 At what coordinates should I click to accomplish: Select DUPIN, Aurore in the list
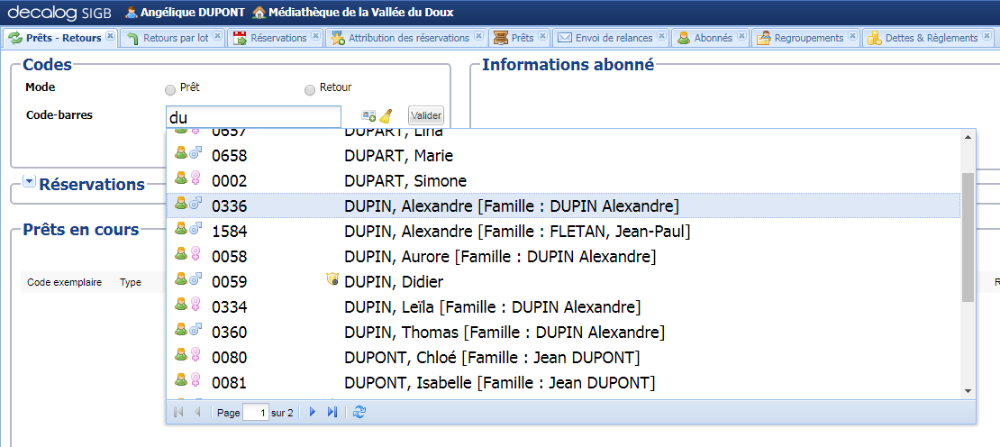tap(564, 256)
